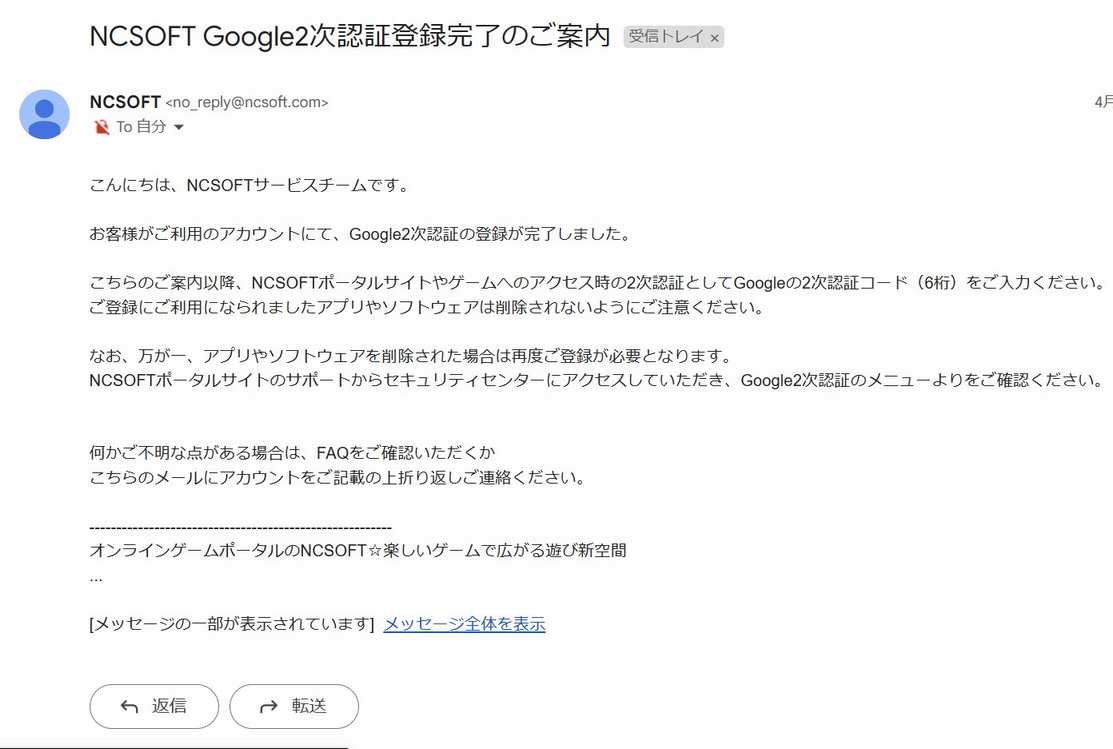Click the no_reply@ncsoft.com sender address
Viewport: 1113px width, 749px height.
tap(246, 102)
